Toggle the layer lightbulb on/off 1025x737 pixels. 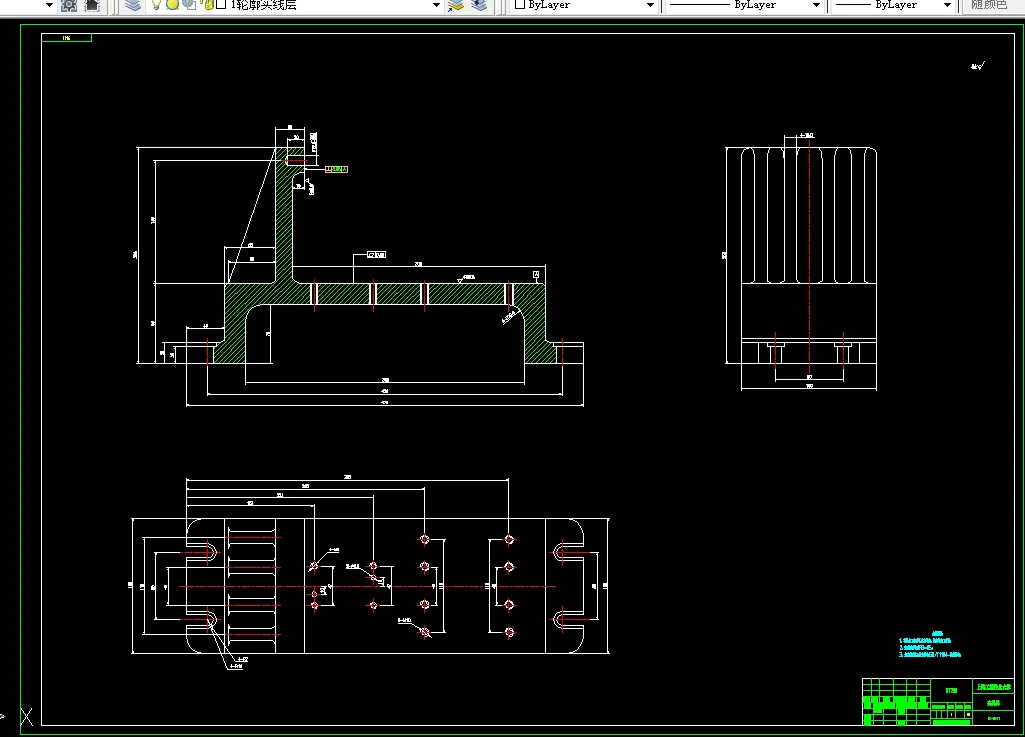(x=156, y=5)
